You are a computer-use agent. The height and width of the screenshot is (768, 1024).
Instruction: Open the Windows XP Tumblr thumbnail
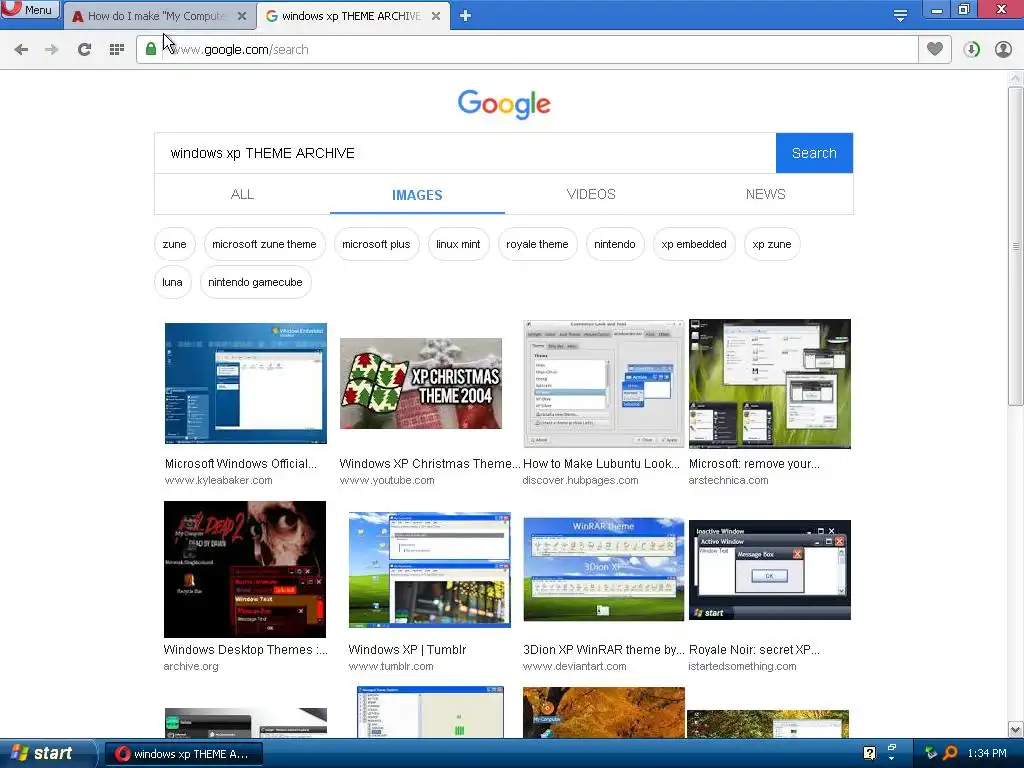point(430,569)
